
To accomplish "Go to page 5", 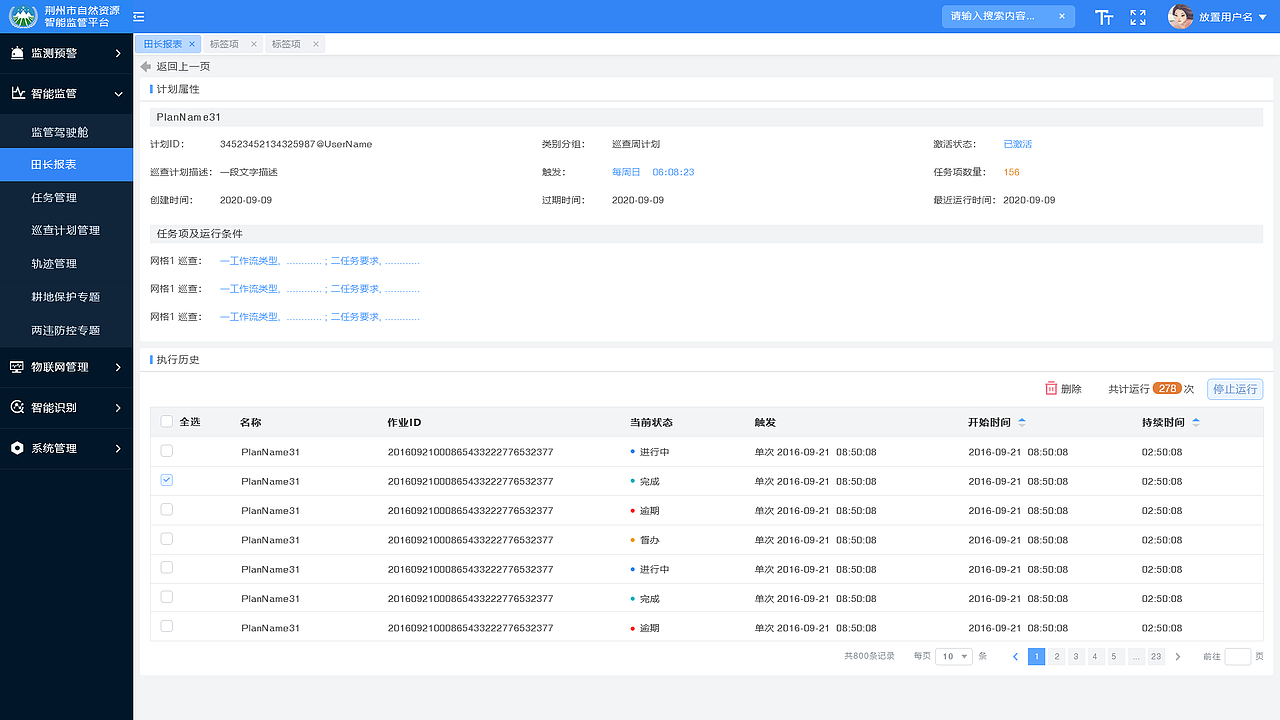I will pyautogui.click(x=1116, y=657).
